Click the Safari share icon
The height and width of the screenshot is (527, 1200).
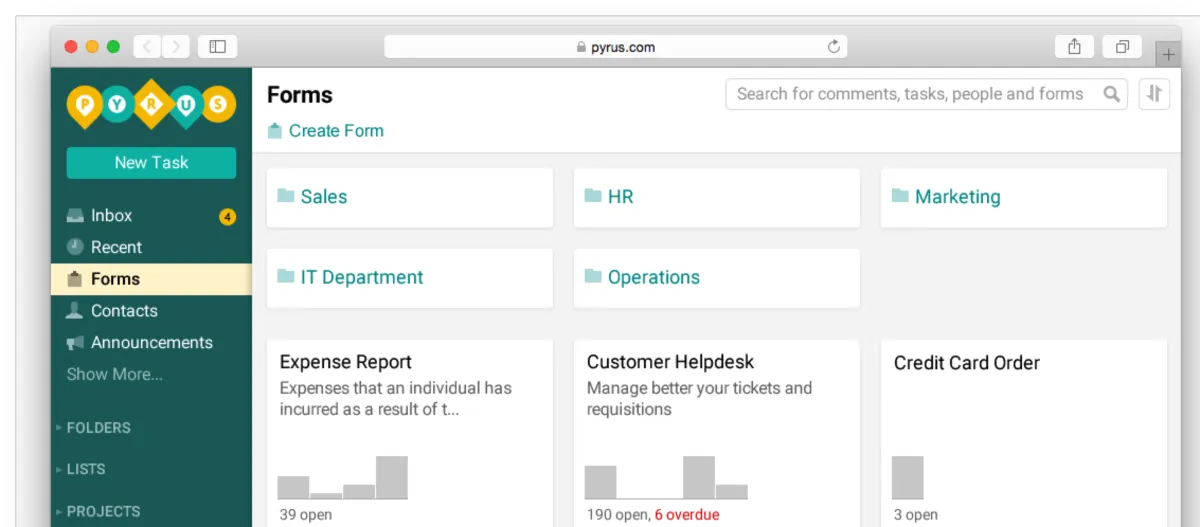1074,46
